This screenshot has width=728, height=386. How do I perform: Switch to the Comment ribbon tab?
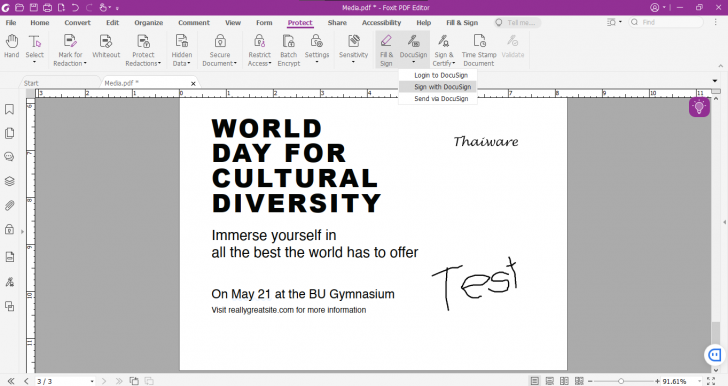click(x=194, y=22)
